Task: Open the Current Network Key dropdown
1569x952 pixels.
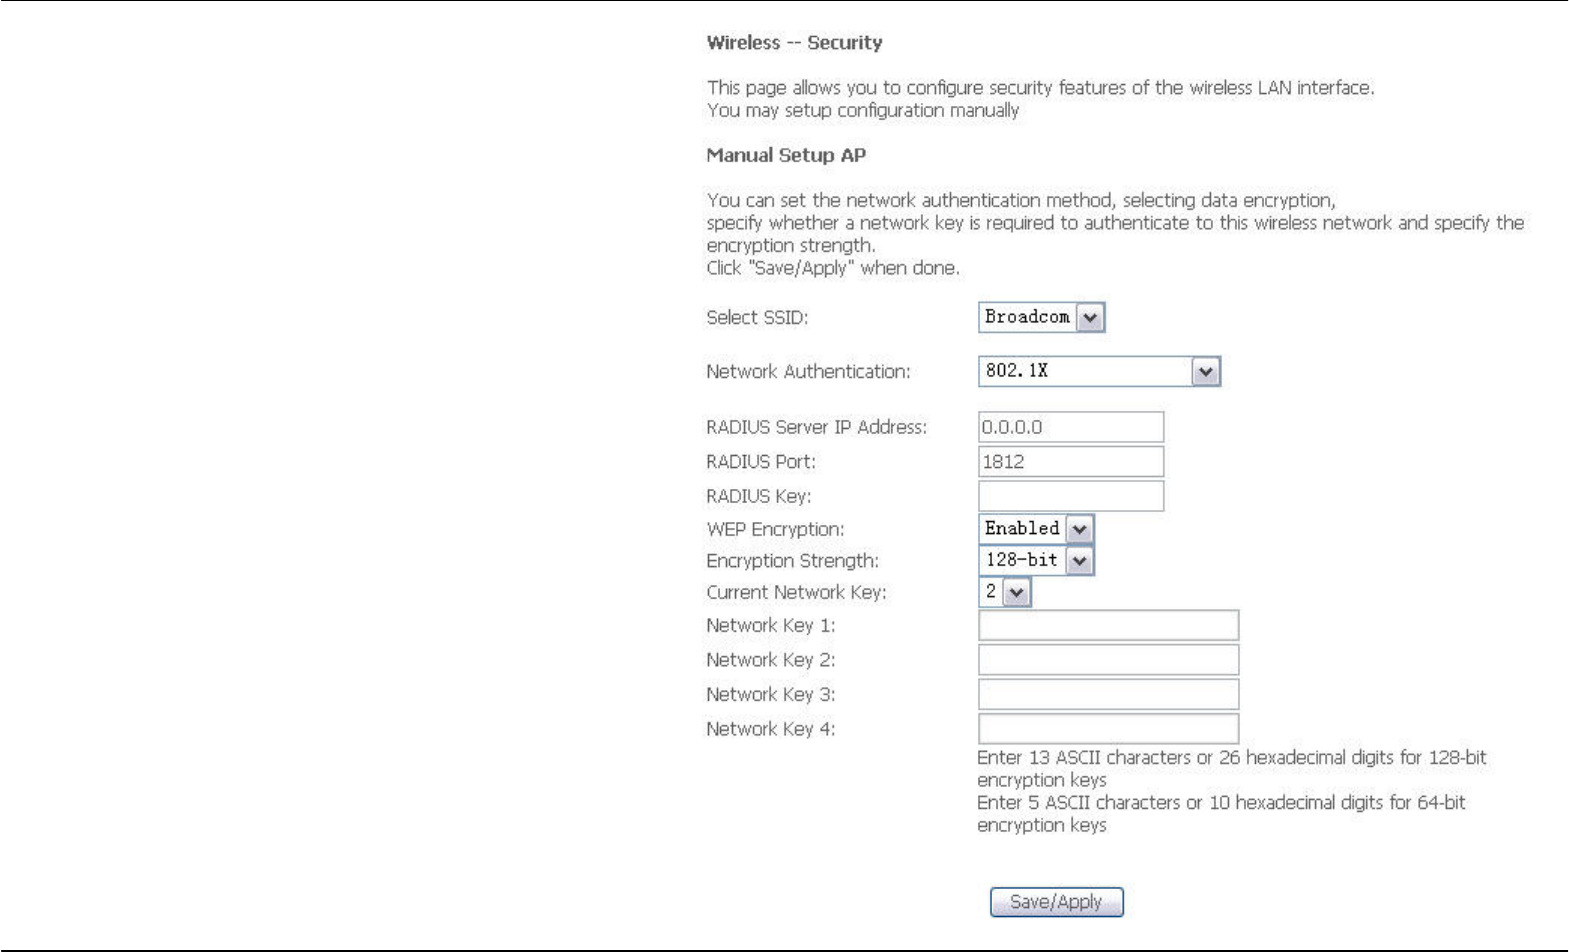Action: pyautogui.click(x=1004, y=592)
